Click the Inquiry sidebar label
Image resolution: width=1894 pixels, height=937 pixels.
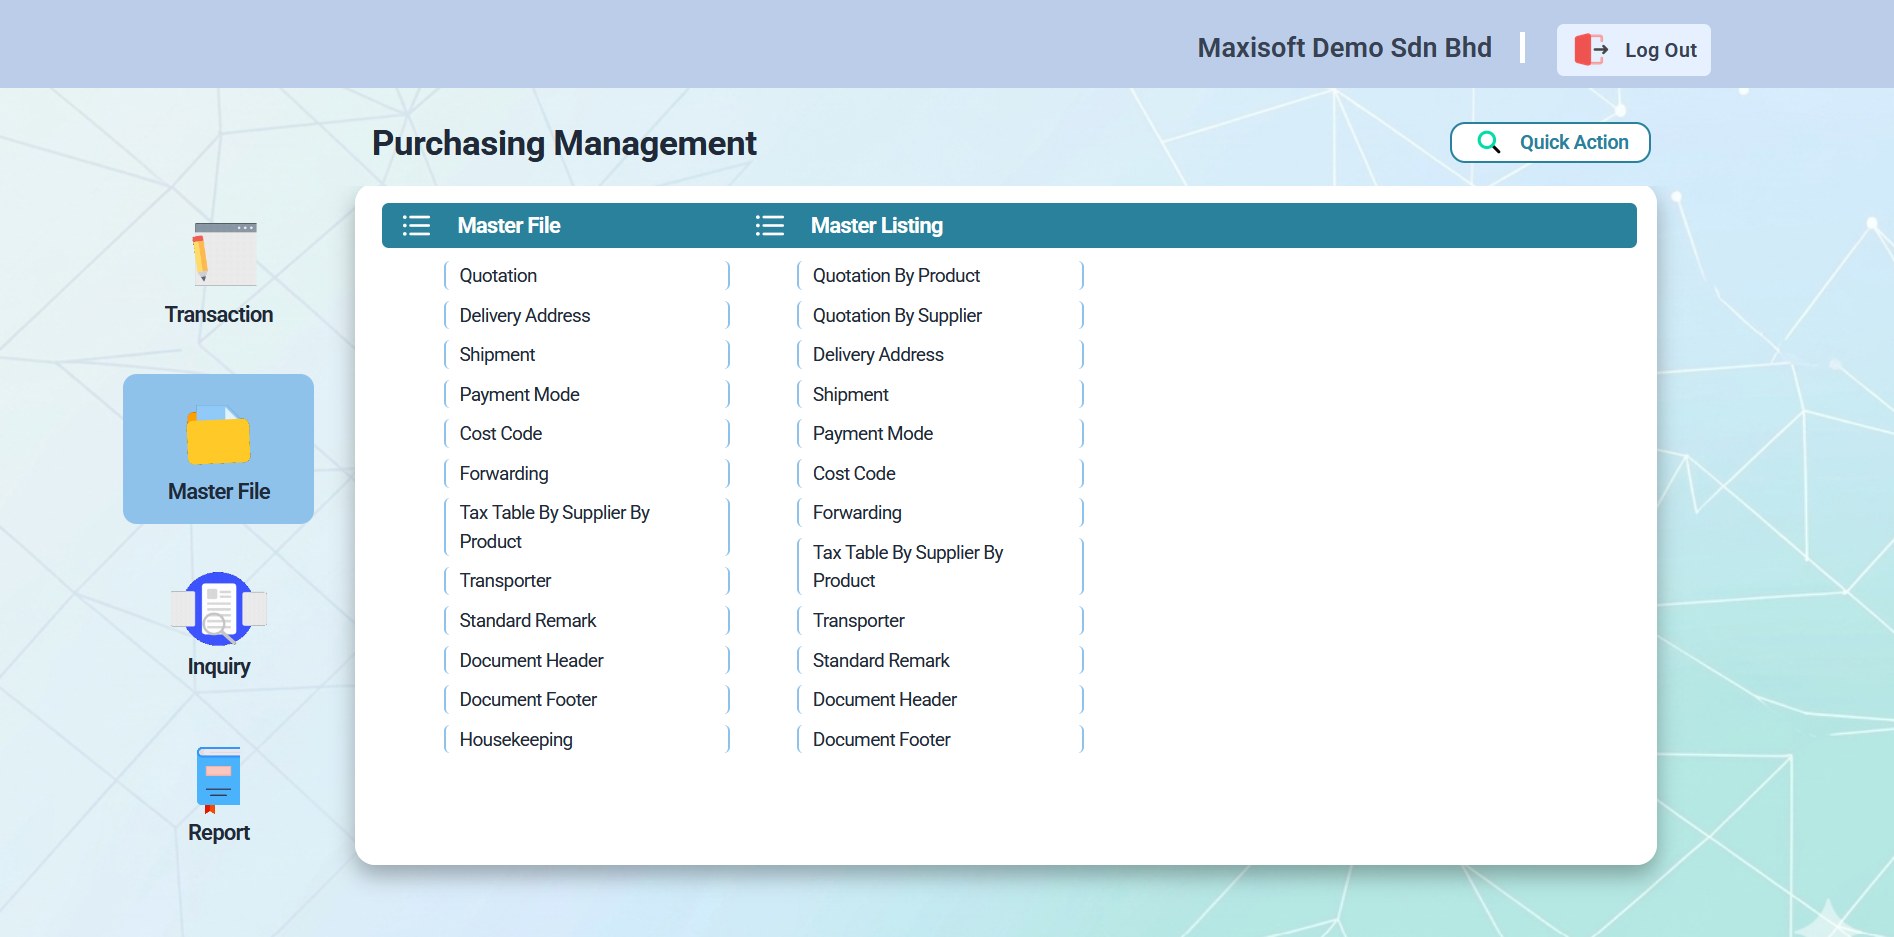[218, 666]
